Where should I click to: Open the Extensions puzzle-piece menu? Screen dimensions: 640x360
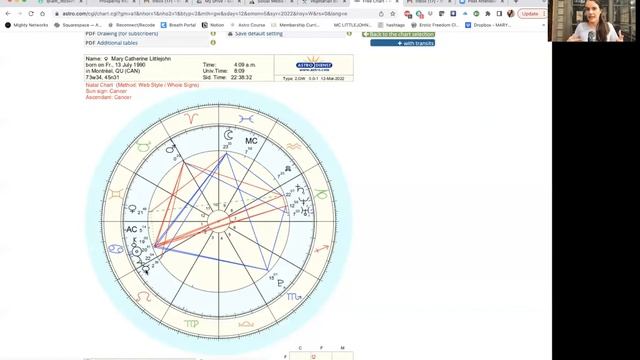click(488, 14)
